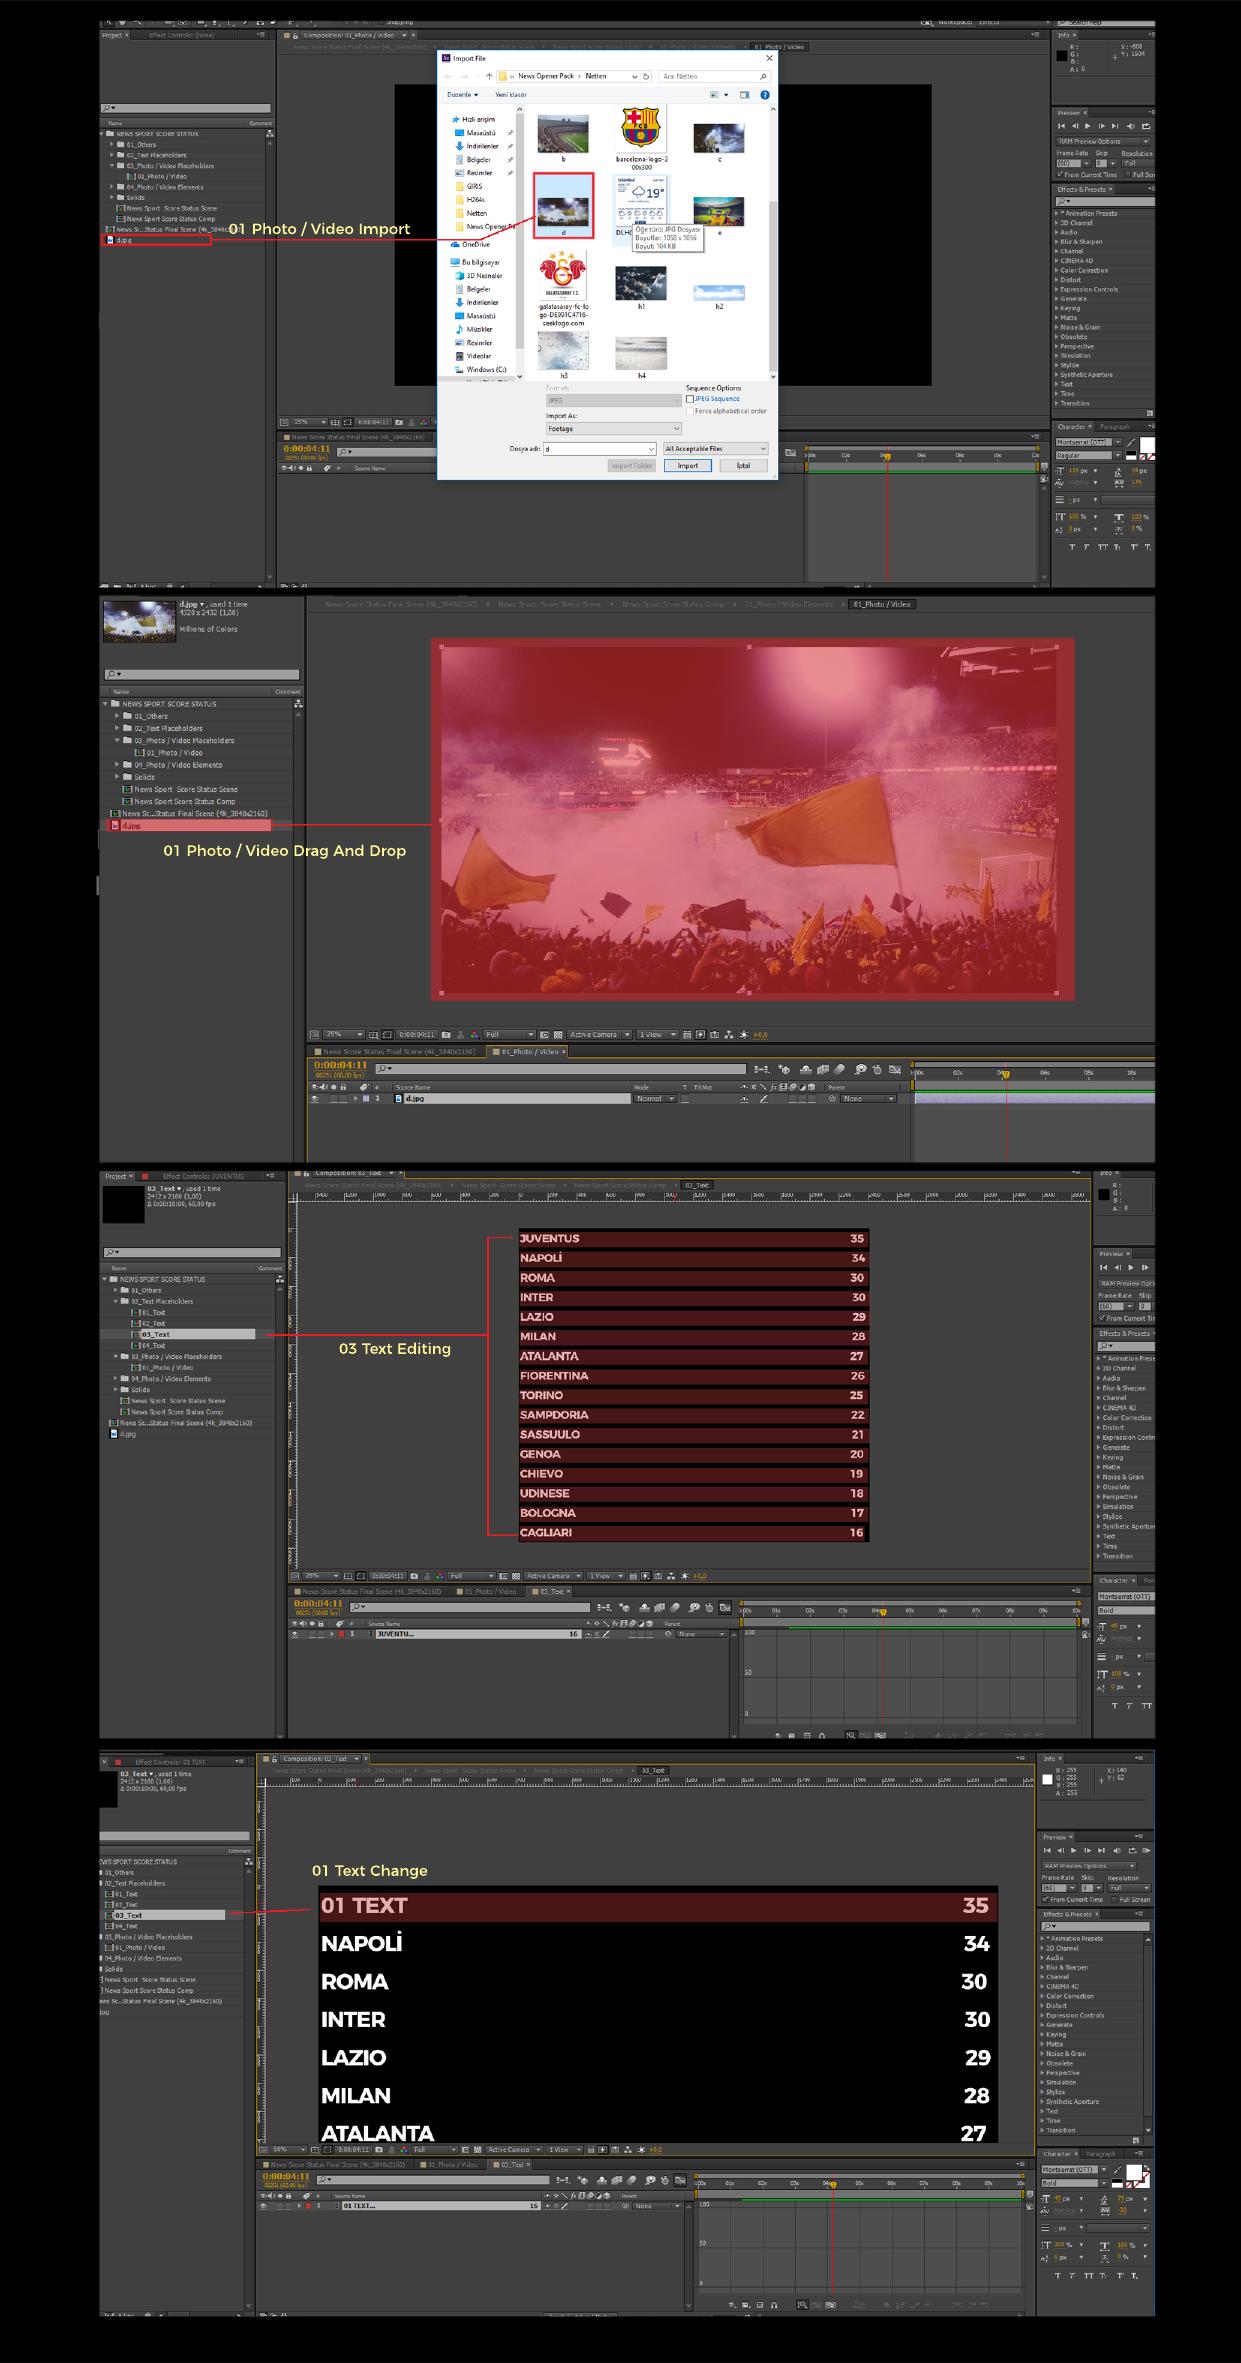This screenshot has width=1241, height=2363.
Task: Click the Iptal cancel button
Action: (x=743, y=465)
